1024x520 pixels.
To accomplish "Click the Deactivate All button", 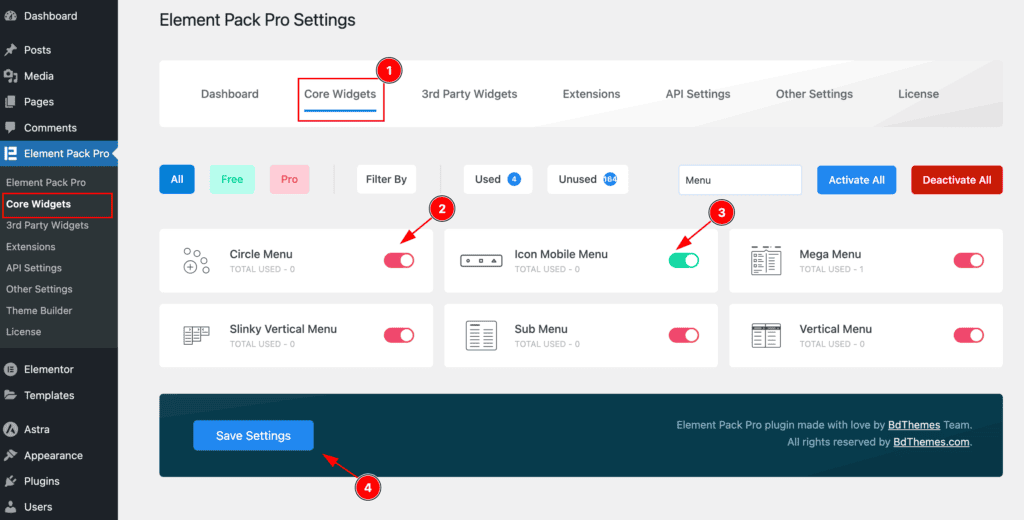I will point(957,180).
